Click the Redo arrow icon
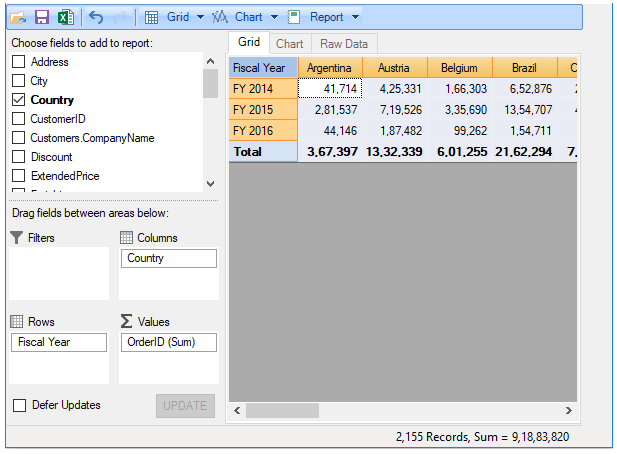This screenshot has height=454, width=617. coord(120,17)
